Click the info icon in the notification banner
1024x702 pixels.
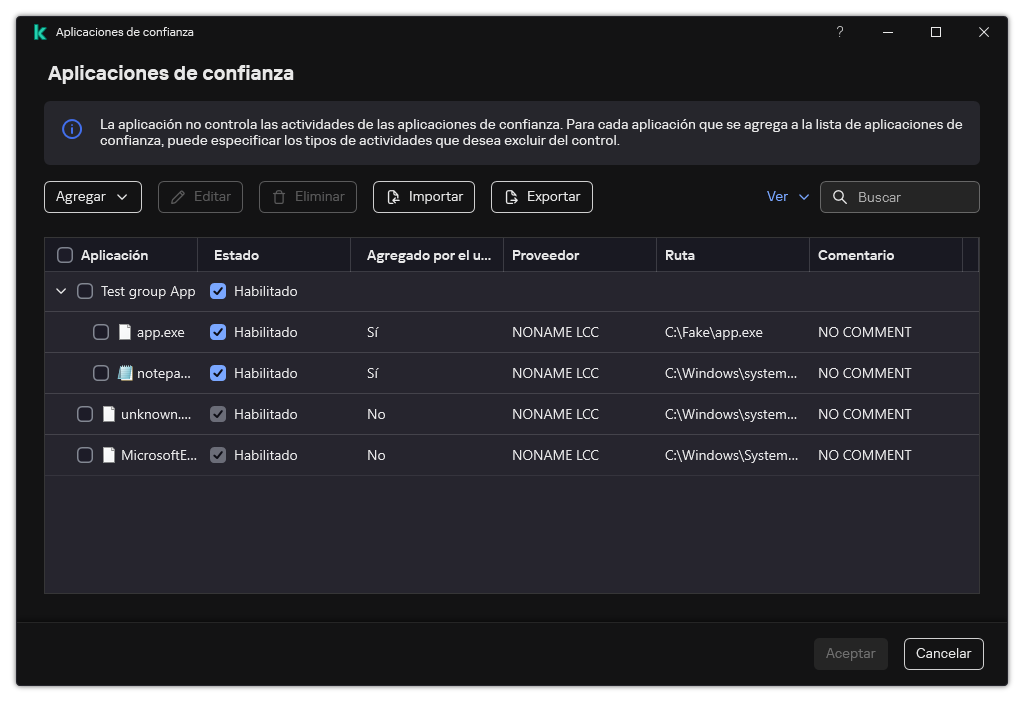(x=71, y=130)
